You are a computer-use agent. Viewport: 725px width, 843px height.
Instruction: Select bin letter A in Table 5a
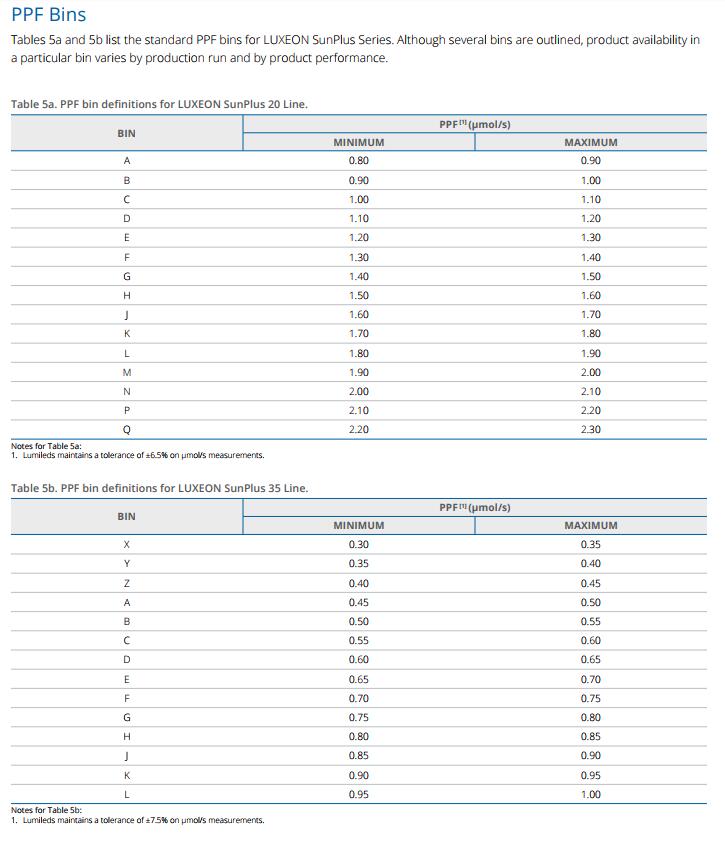coord(127,161)
